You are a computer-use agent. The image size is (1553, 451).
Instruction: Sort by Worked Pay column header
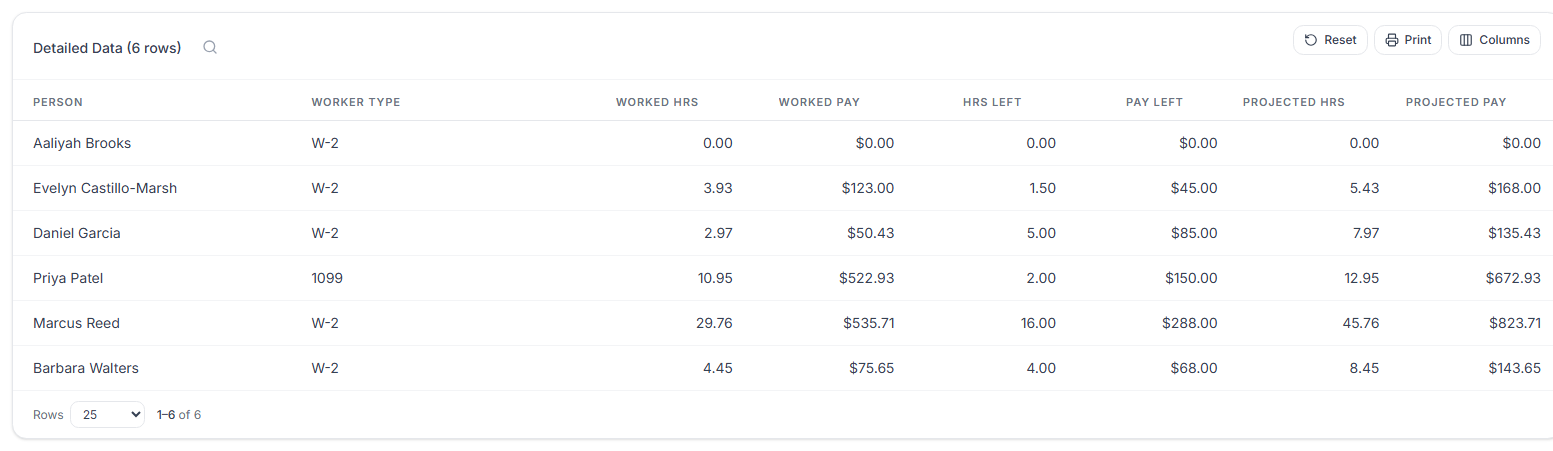coord(819,102)
